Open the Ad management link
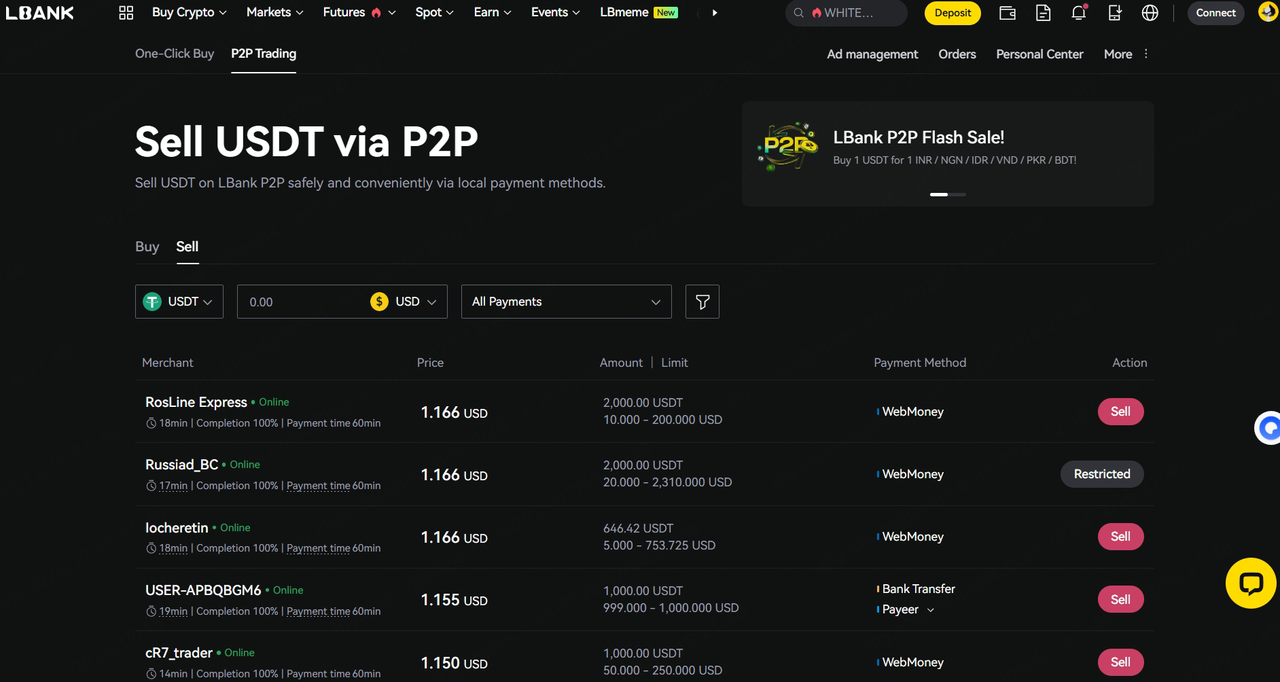1280x682 pixels. tap(872, 54)
